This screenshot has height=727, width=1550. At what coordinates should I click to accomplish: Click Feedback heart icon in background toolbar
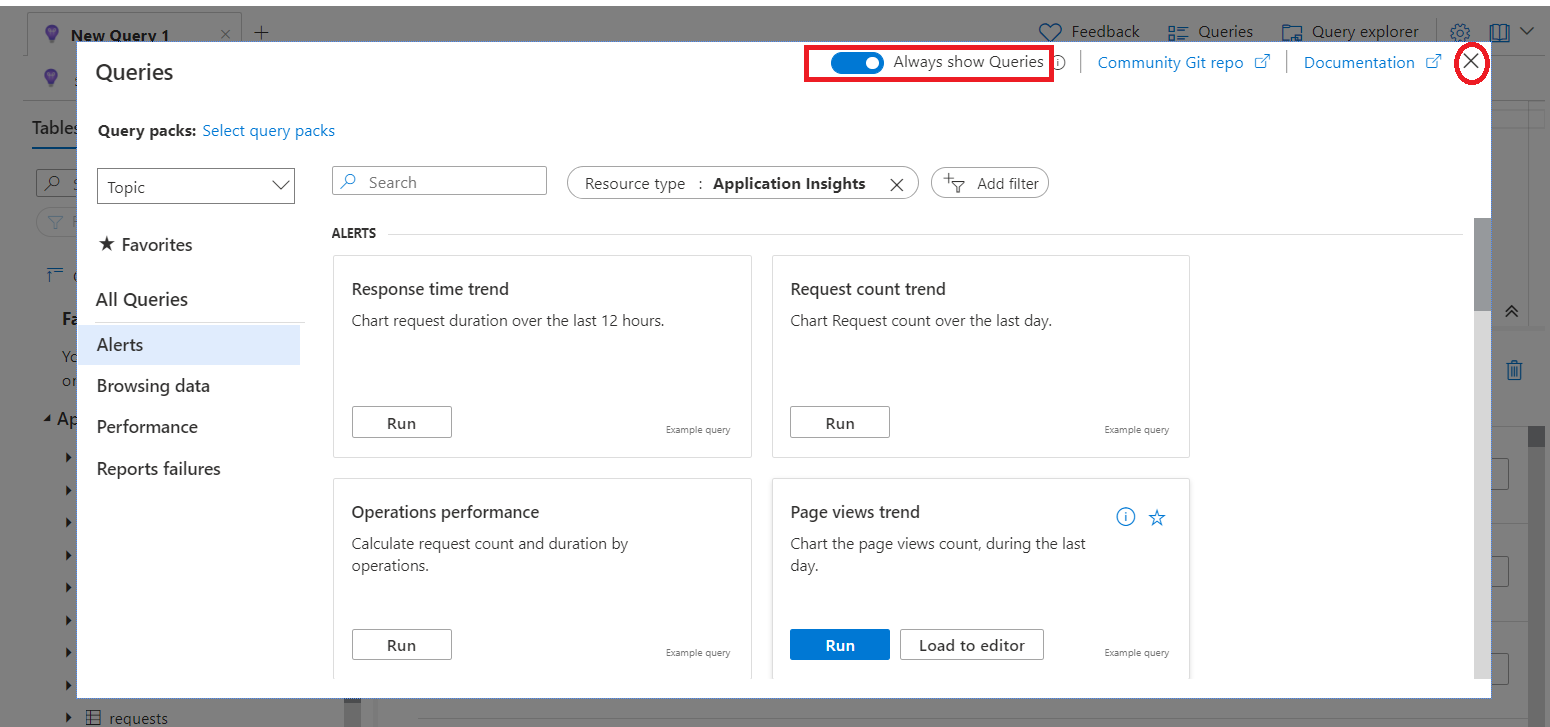pyautogui.click(x=1049, y=32)
